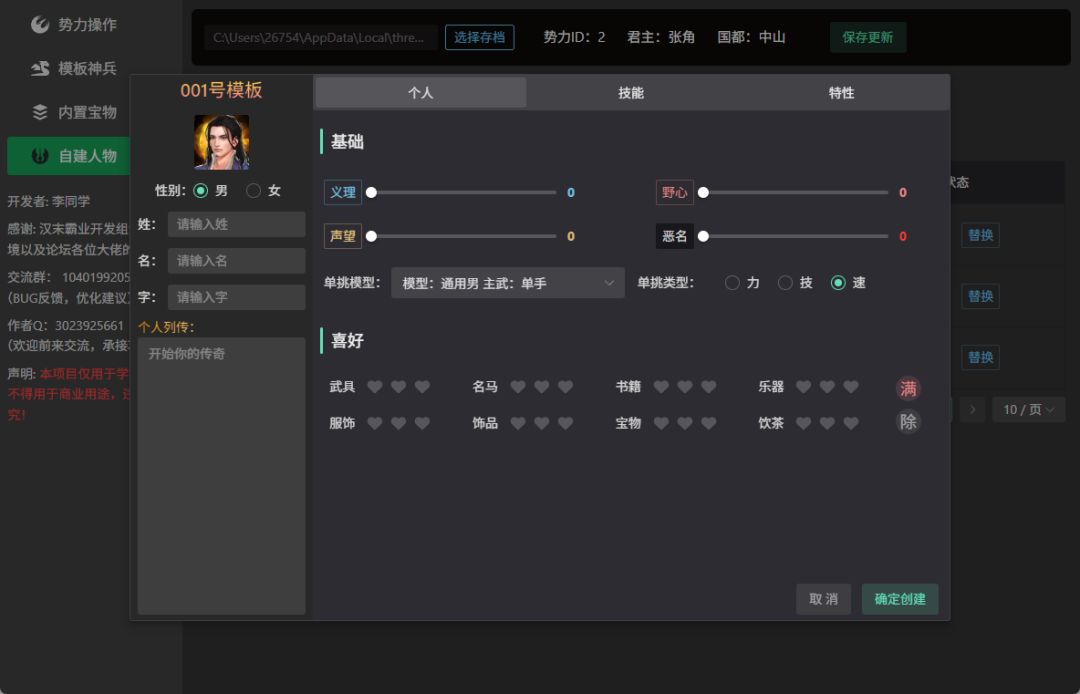
Task: Open the 单挑模型 model dropdown
Action: click(508, 283)
